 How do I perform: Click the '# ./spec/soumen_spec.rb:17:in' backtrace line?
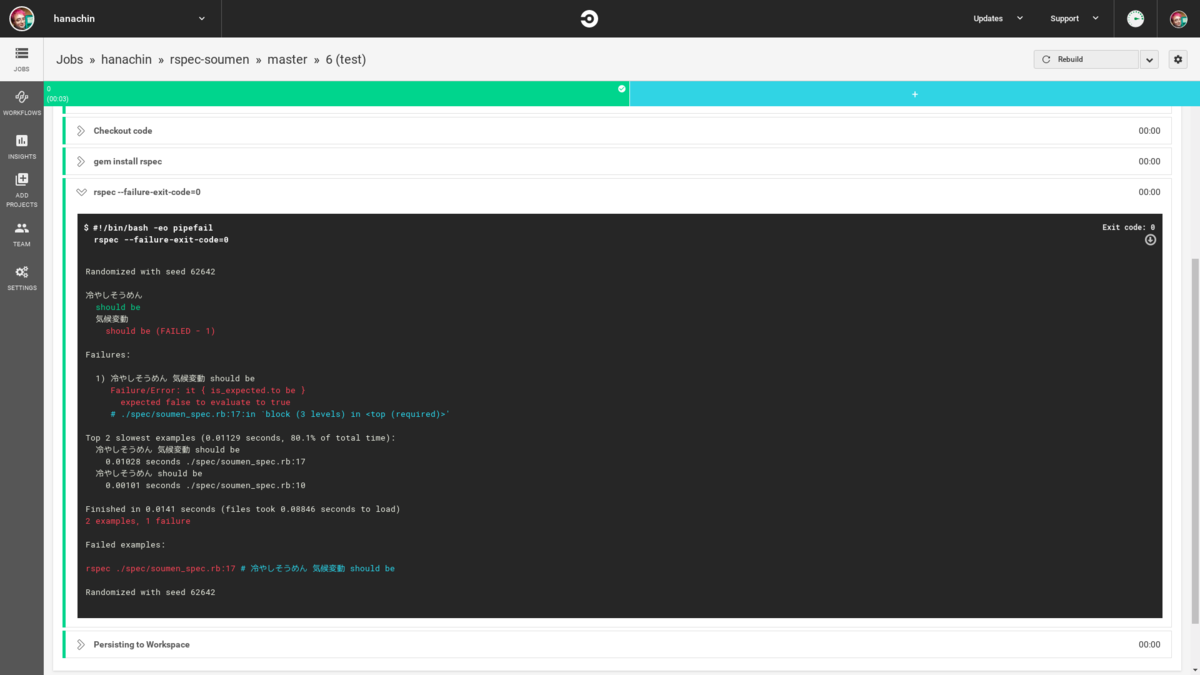280,414
